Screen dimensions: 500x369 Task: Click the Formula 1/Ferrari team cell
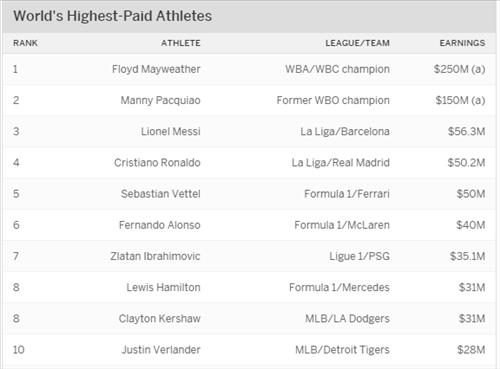click(x=347, y=194)
